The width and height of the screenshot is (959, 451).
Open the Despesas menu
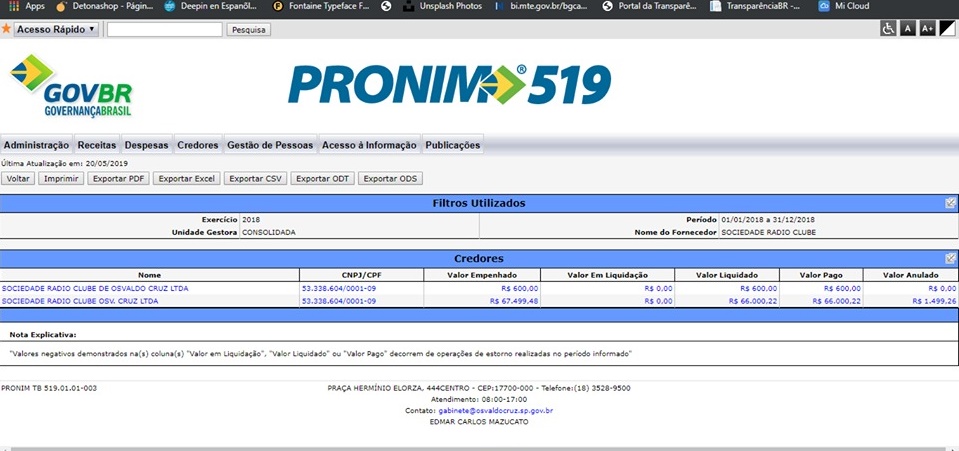coord(146,145)
